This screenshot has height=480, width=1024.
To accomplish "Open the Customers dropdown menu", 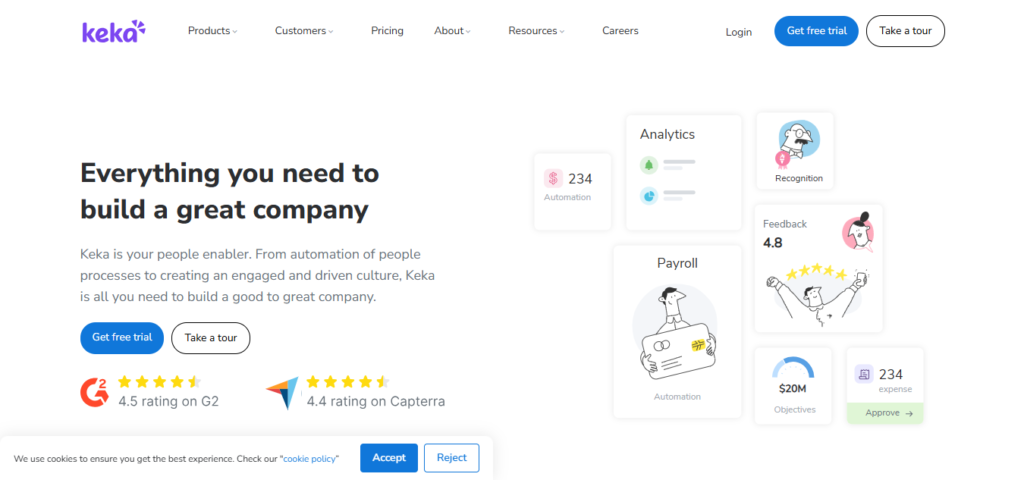I will 304,31.
